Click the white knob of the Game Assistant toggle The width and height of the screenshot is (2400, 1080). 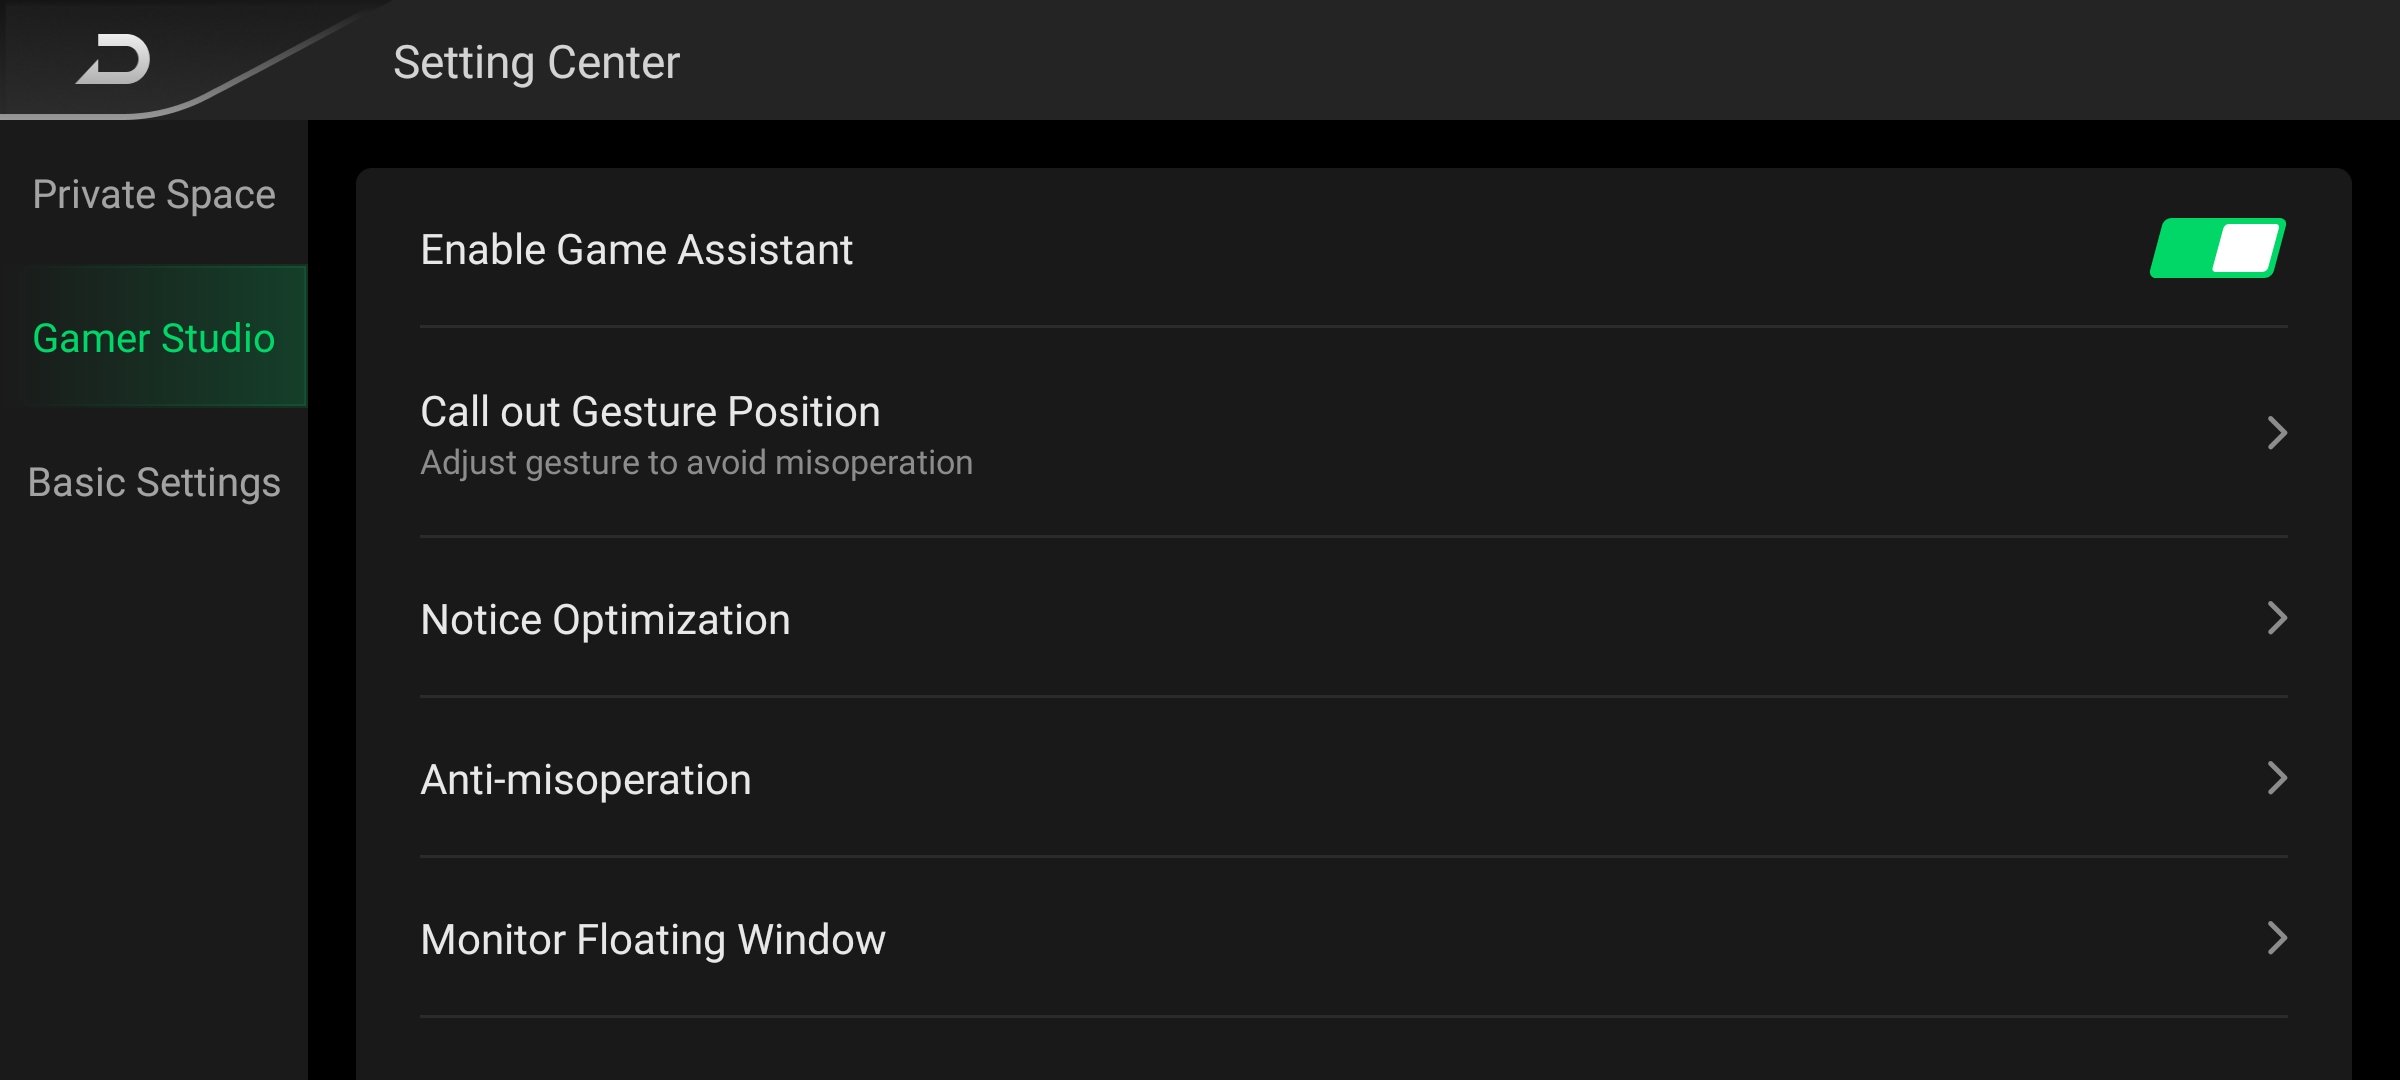click(2246, 248)
